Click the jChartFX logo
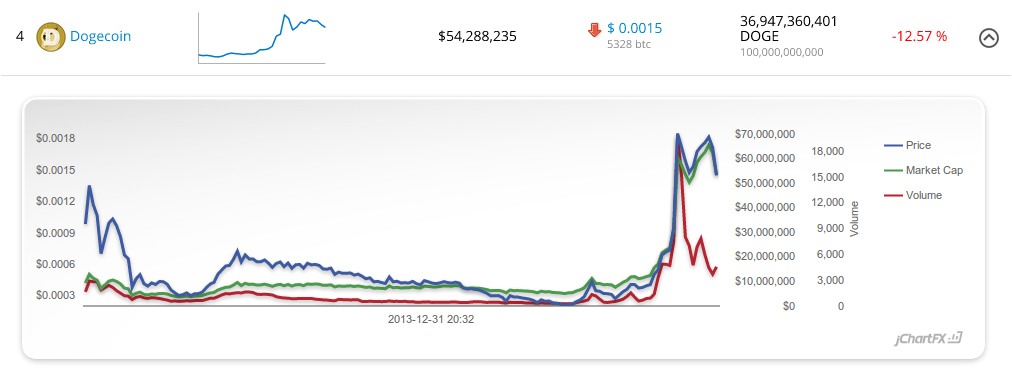 coord(929,338)
